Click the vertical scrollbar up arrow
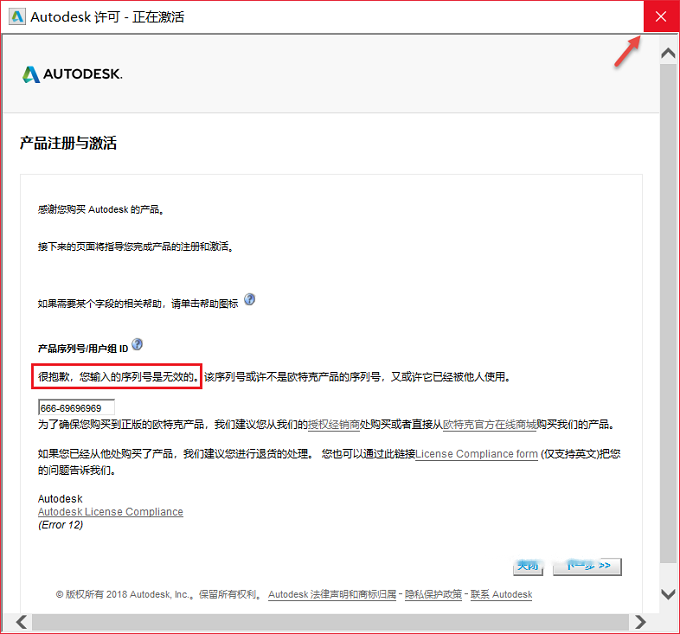The height and width of the screenshot is (634, 680). coord(668,53)
